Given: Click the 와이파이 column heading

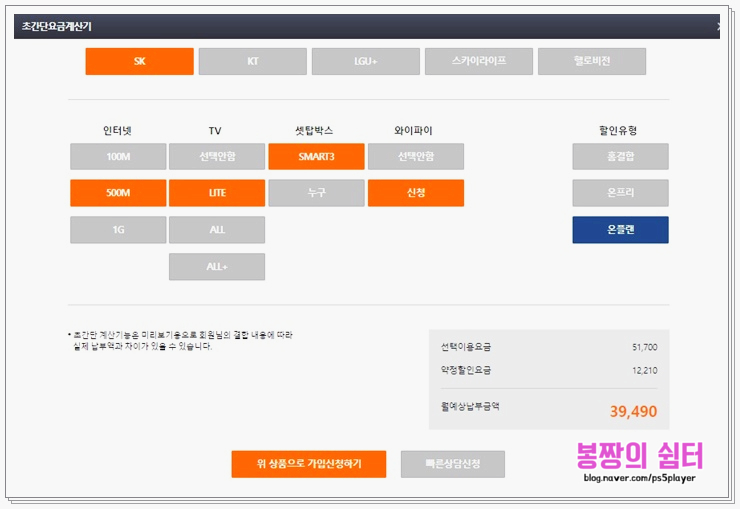Looking at the screenshot, I should pyautogui.click(x=413, y=131).
